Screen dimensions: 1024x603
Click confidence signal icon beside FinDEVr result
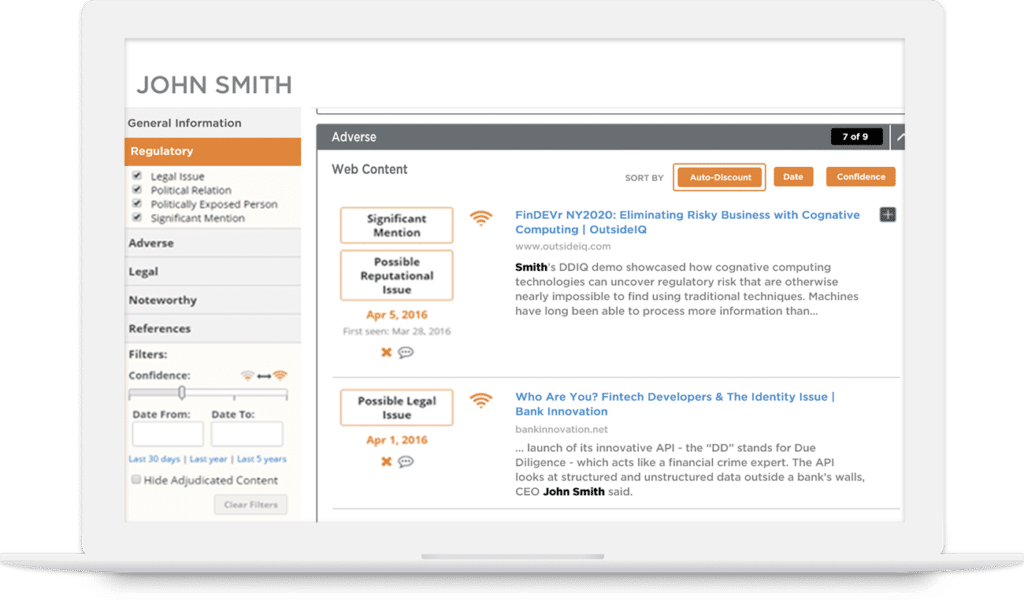point(481,218)
